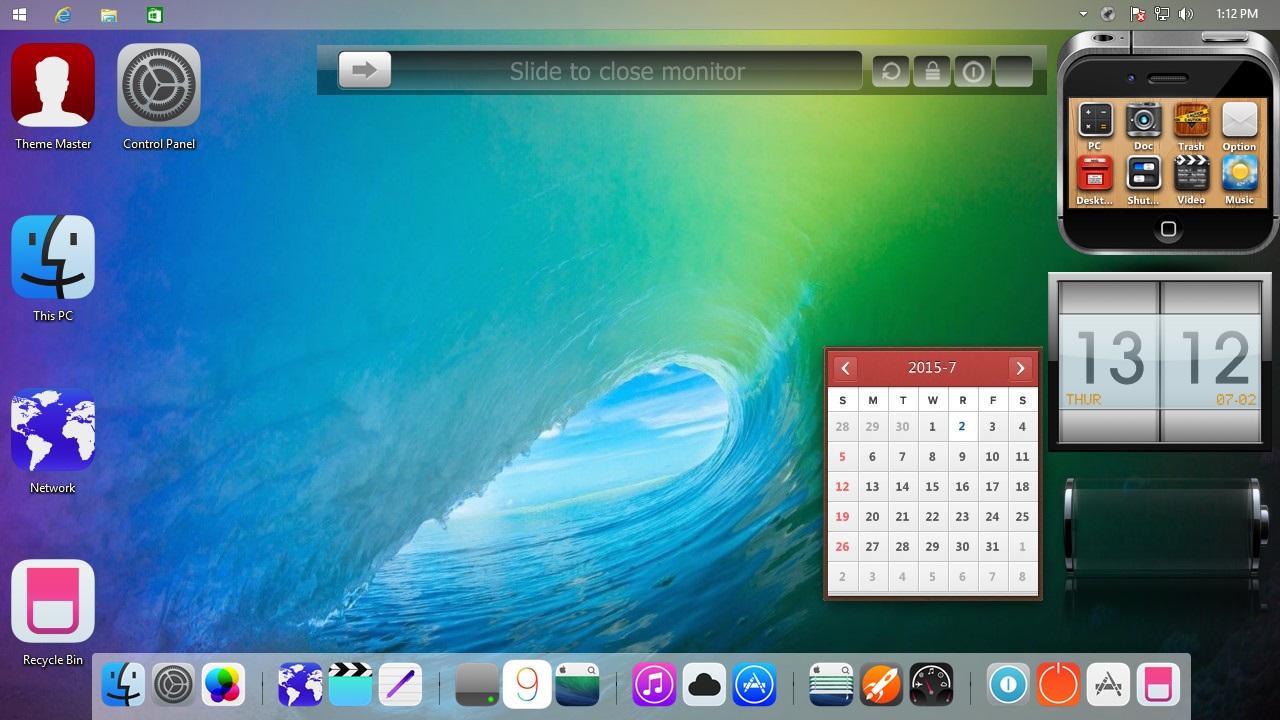Click the lock icon on the slide bar

tap(932, 71)
